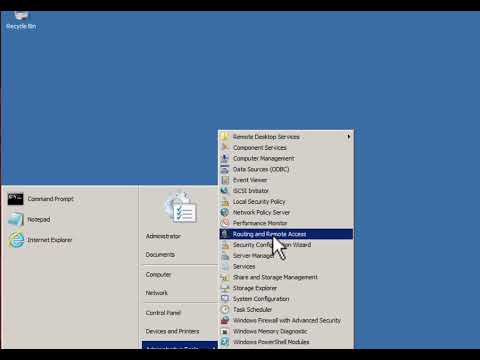This screenshot has width=480, height=360.
Task: Select Local Security Policy menu entry
Action: click(286, 202)
